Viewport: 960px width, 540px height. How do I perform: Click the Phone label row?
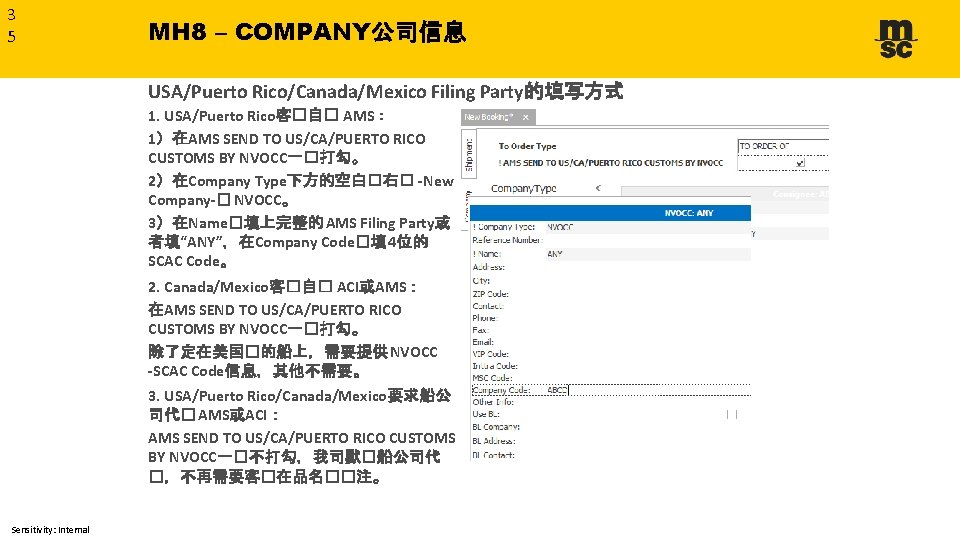(x=484, y=318)
